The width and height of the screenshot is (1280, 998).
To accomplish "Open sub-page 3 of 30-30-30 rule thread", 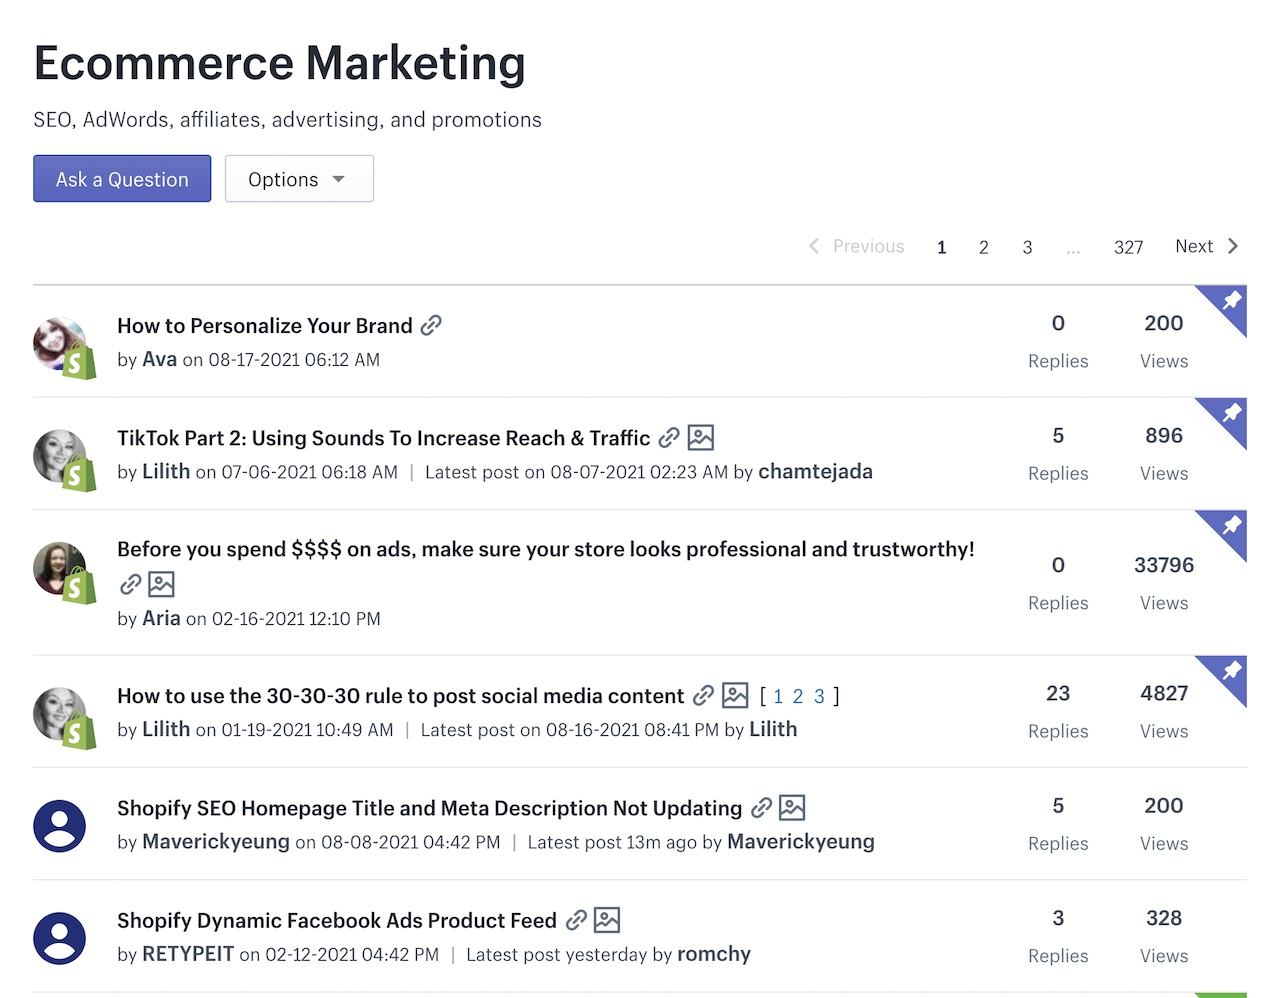I will [x=819, y=696].
